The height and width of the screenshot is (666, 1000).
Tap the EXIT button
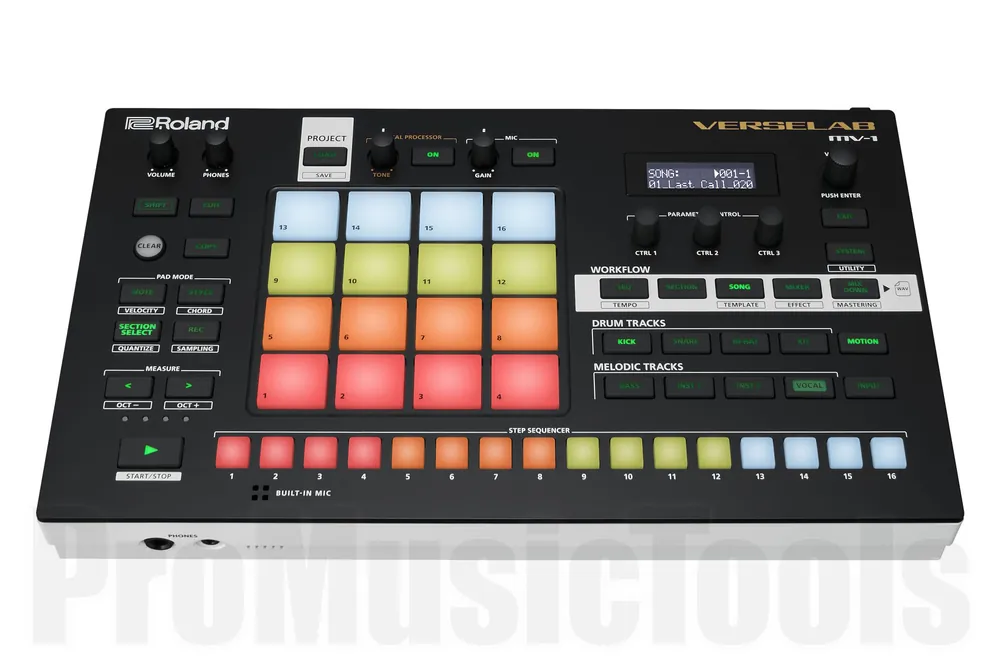pos(844,217)
